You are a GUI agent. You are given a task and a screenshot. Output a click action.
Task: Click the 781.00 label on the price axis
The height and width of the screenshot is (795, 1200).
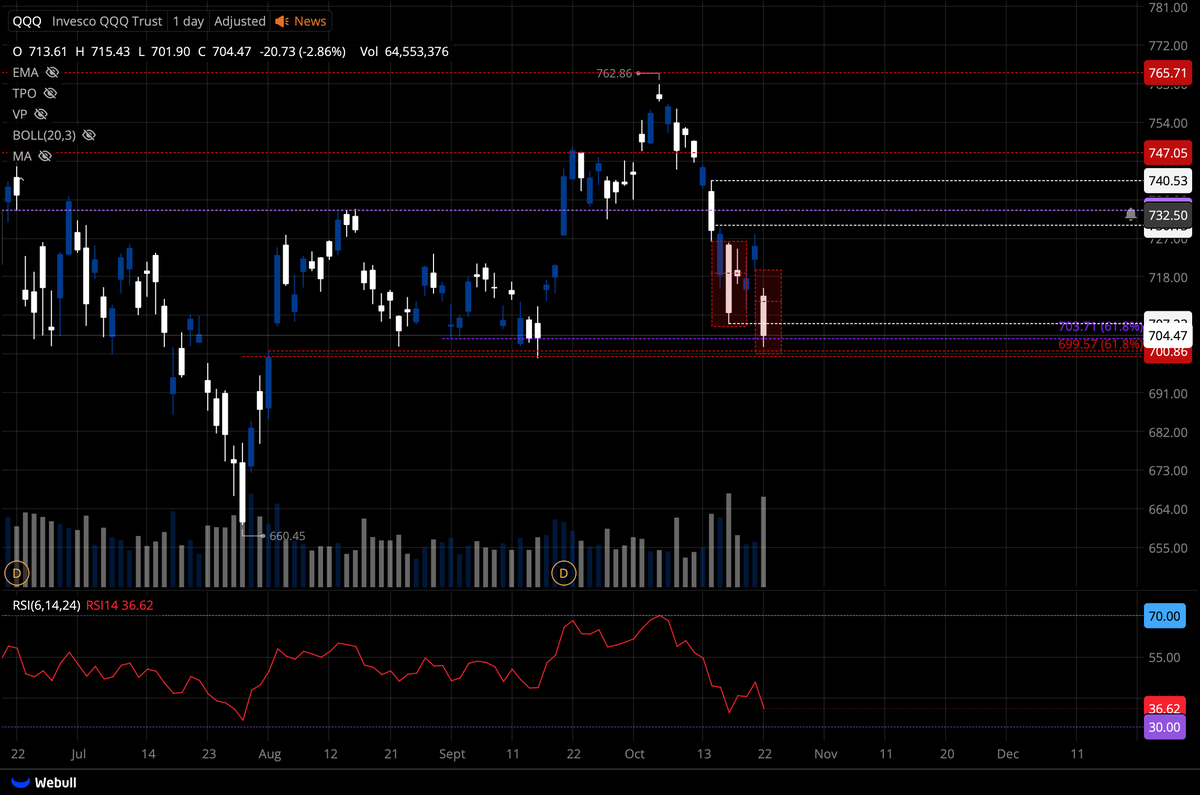(x=1168, y=8)
